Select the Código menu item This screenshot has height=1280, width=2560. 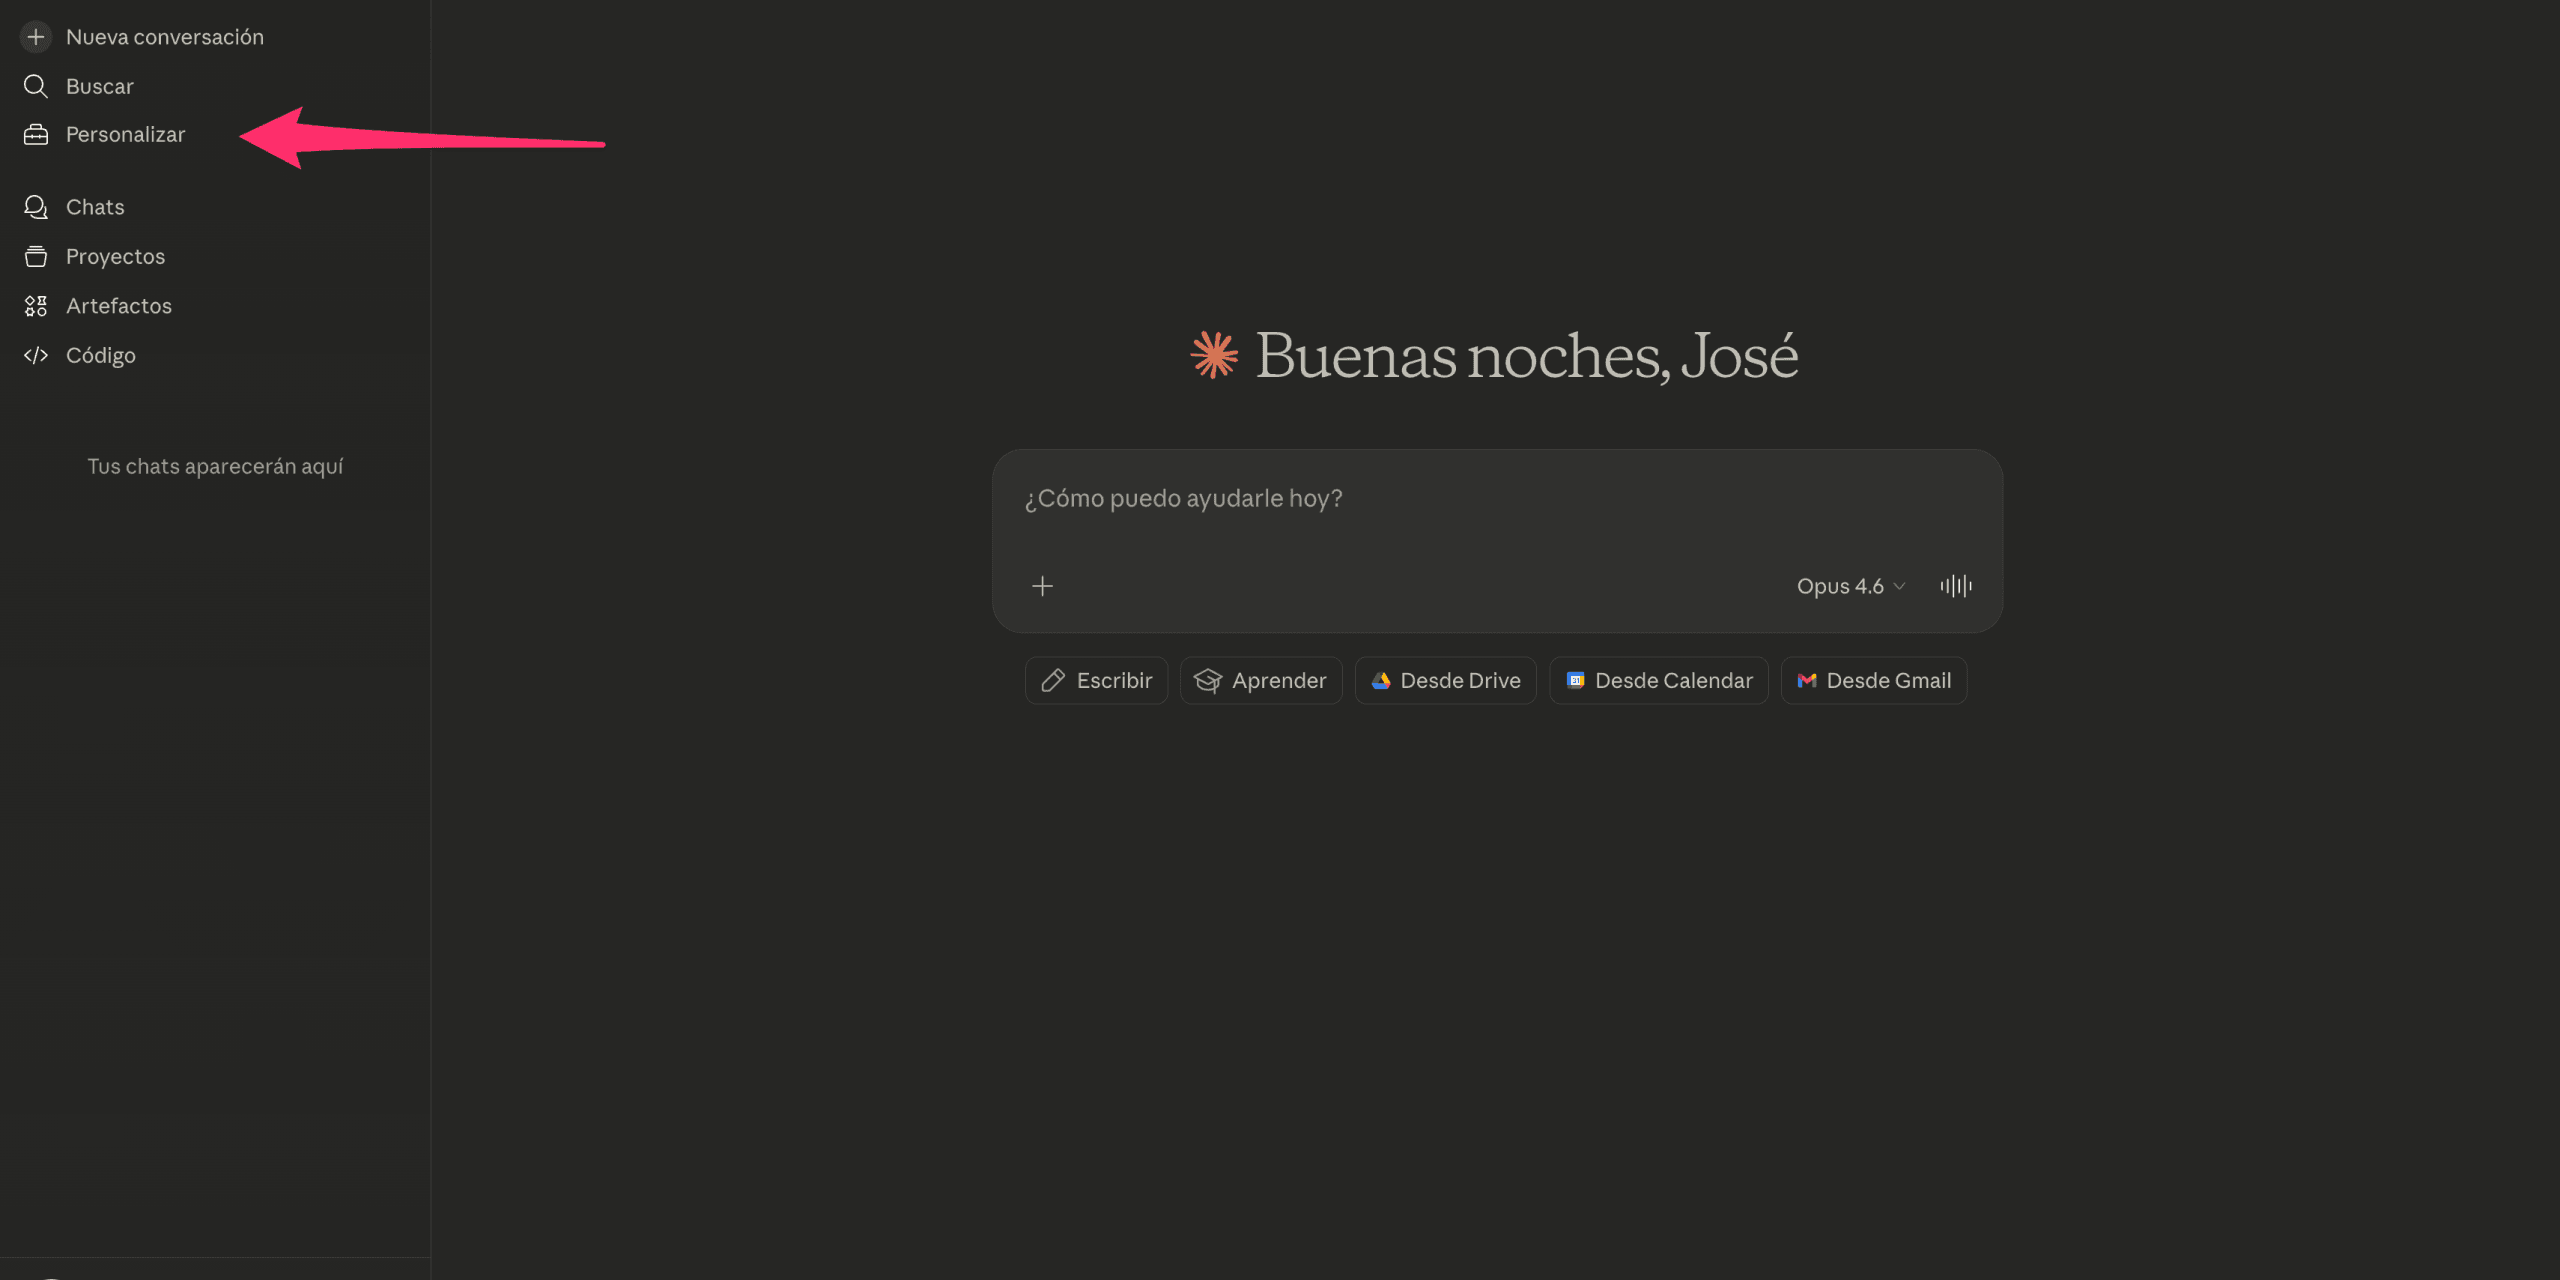(101, 355)
